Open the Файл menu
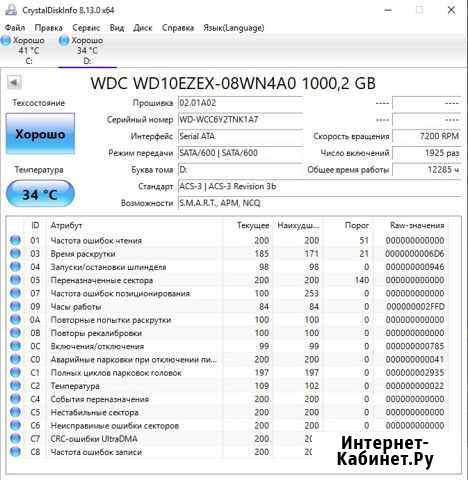Screen dimensions: 468x480 15,28
